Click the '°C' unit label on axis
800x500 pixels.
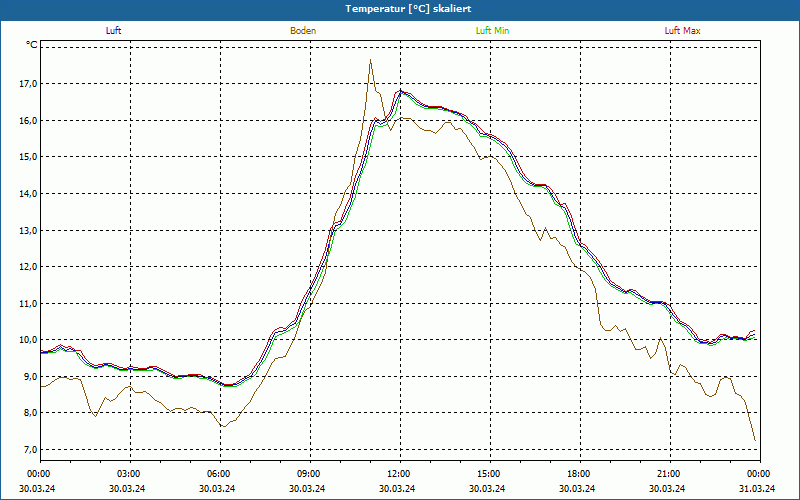(x=32, y=45)
